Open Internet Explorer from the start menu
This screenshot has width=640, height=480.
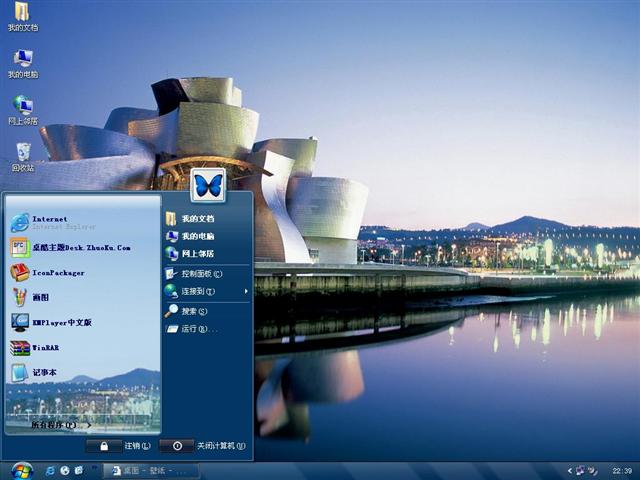[x=50, y=222]
